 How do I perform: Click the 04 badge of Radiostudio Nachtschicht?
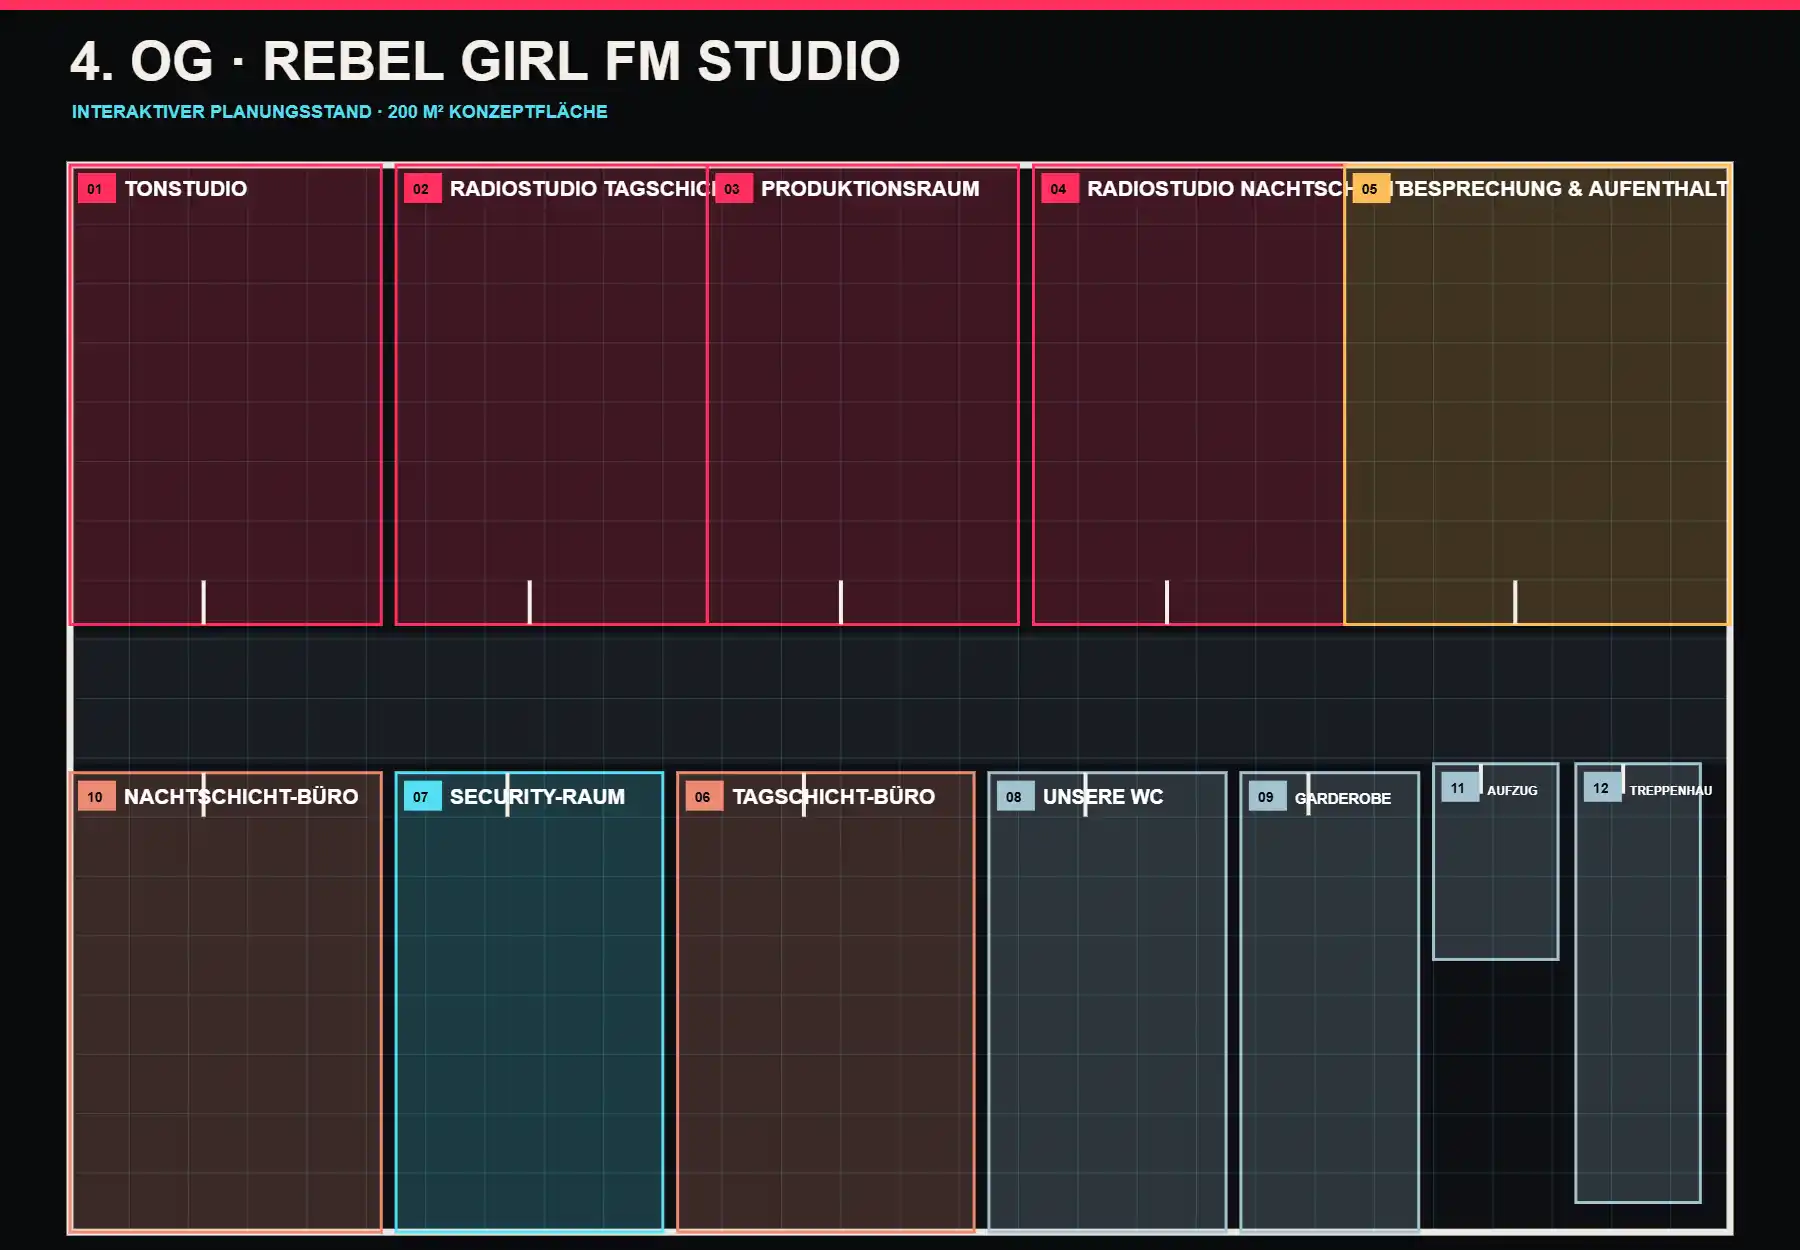tap(1059, 189)
